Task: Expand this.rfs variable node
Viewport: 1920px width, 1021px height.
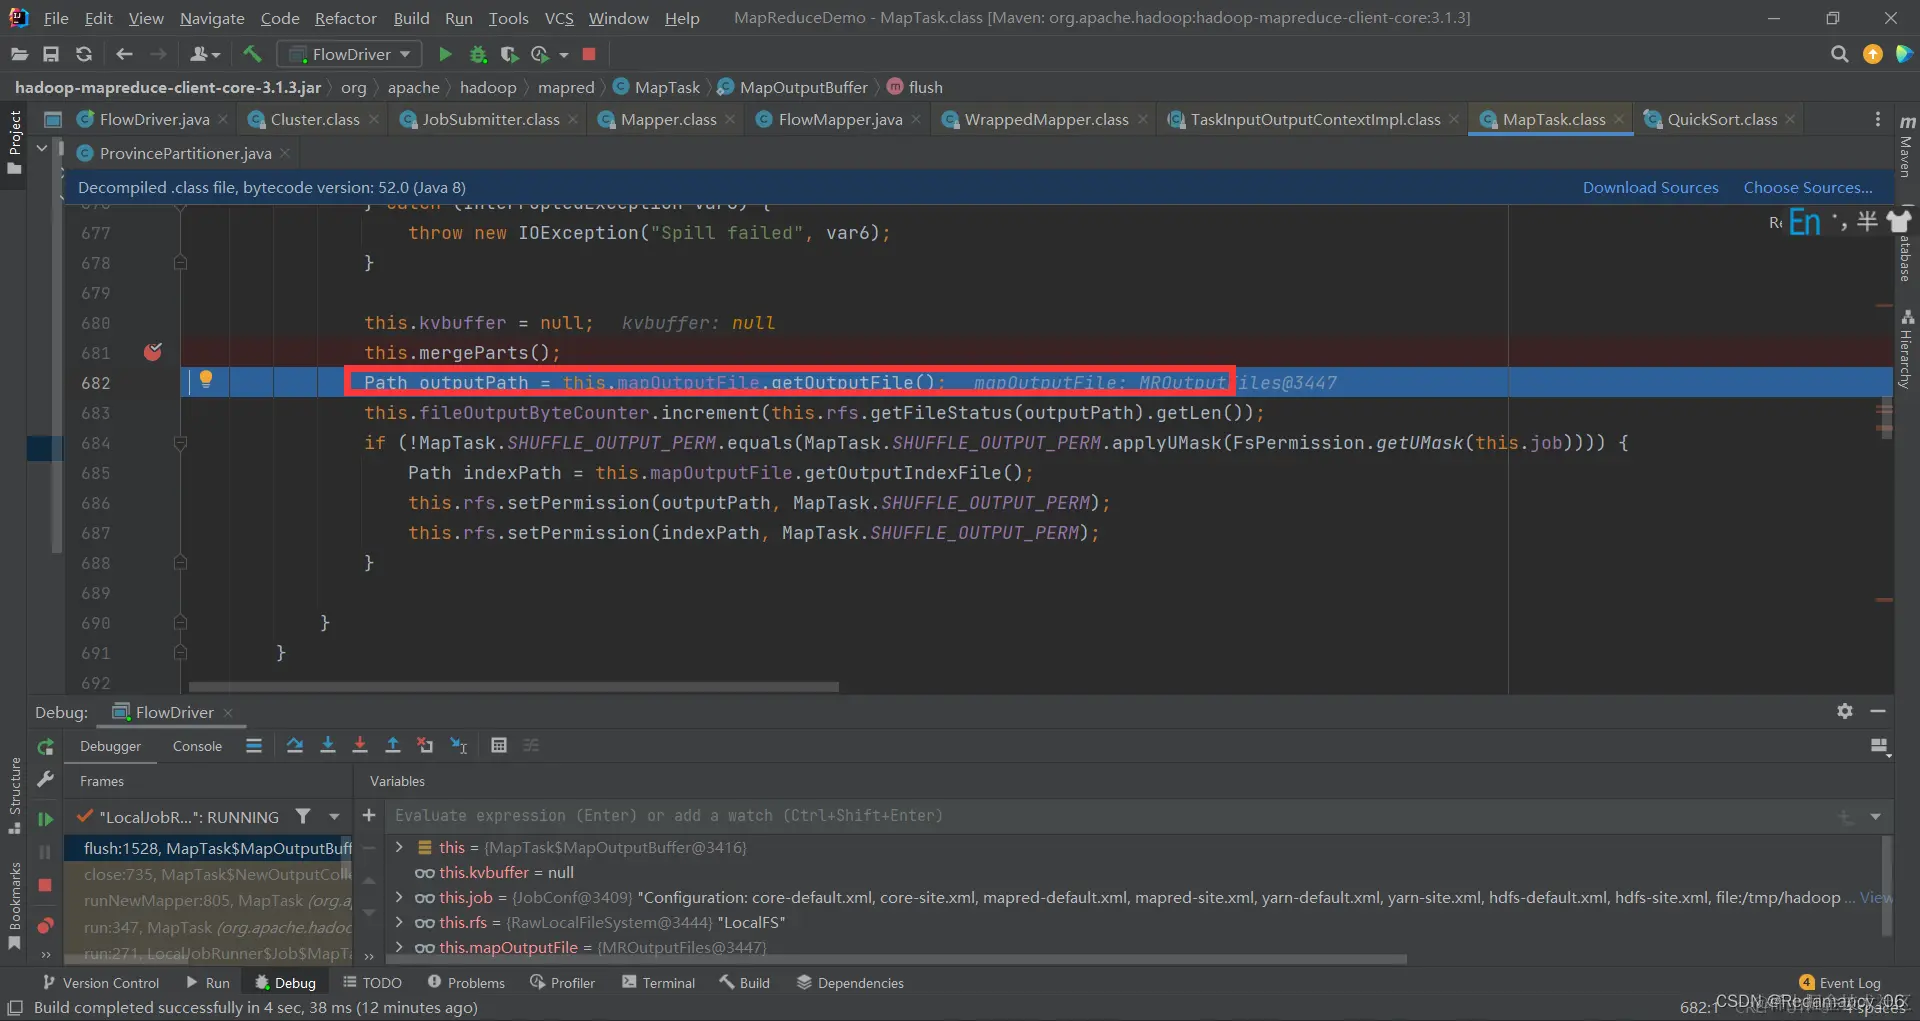Action: point(399,922)
